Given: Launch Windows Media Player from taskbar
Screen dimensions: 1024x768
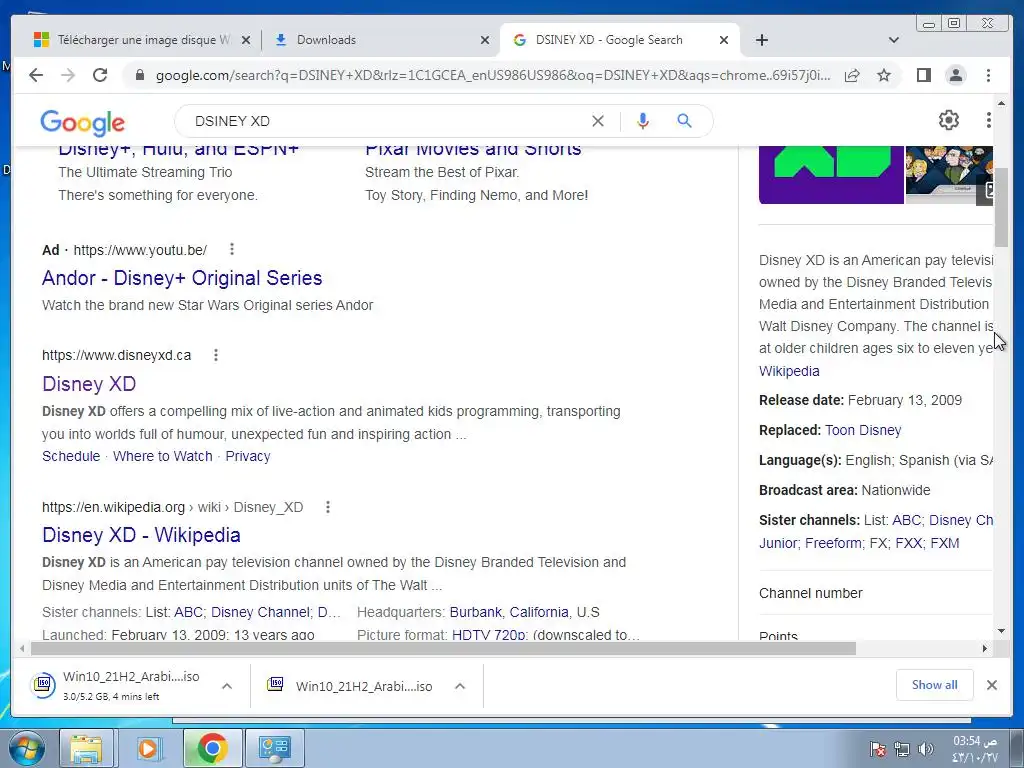Looking at the screenshot, I should 148,748.
